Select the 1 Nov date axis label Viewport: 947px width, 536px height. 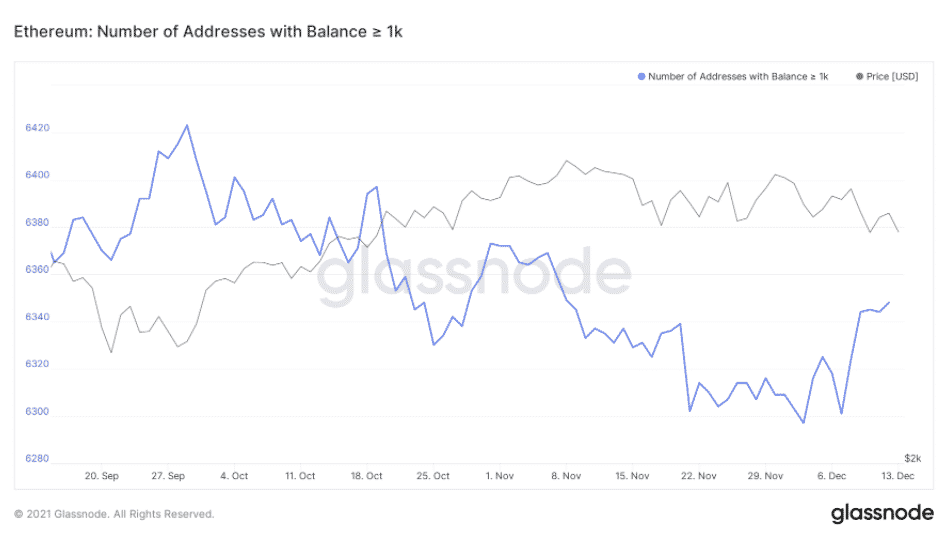click(500, 476)
